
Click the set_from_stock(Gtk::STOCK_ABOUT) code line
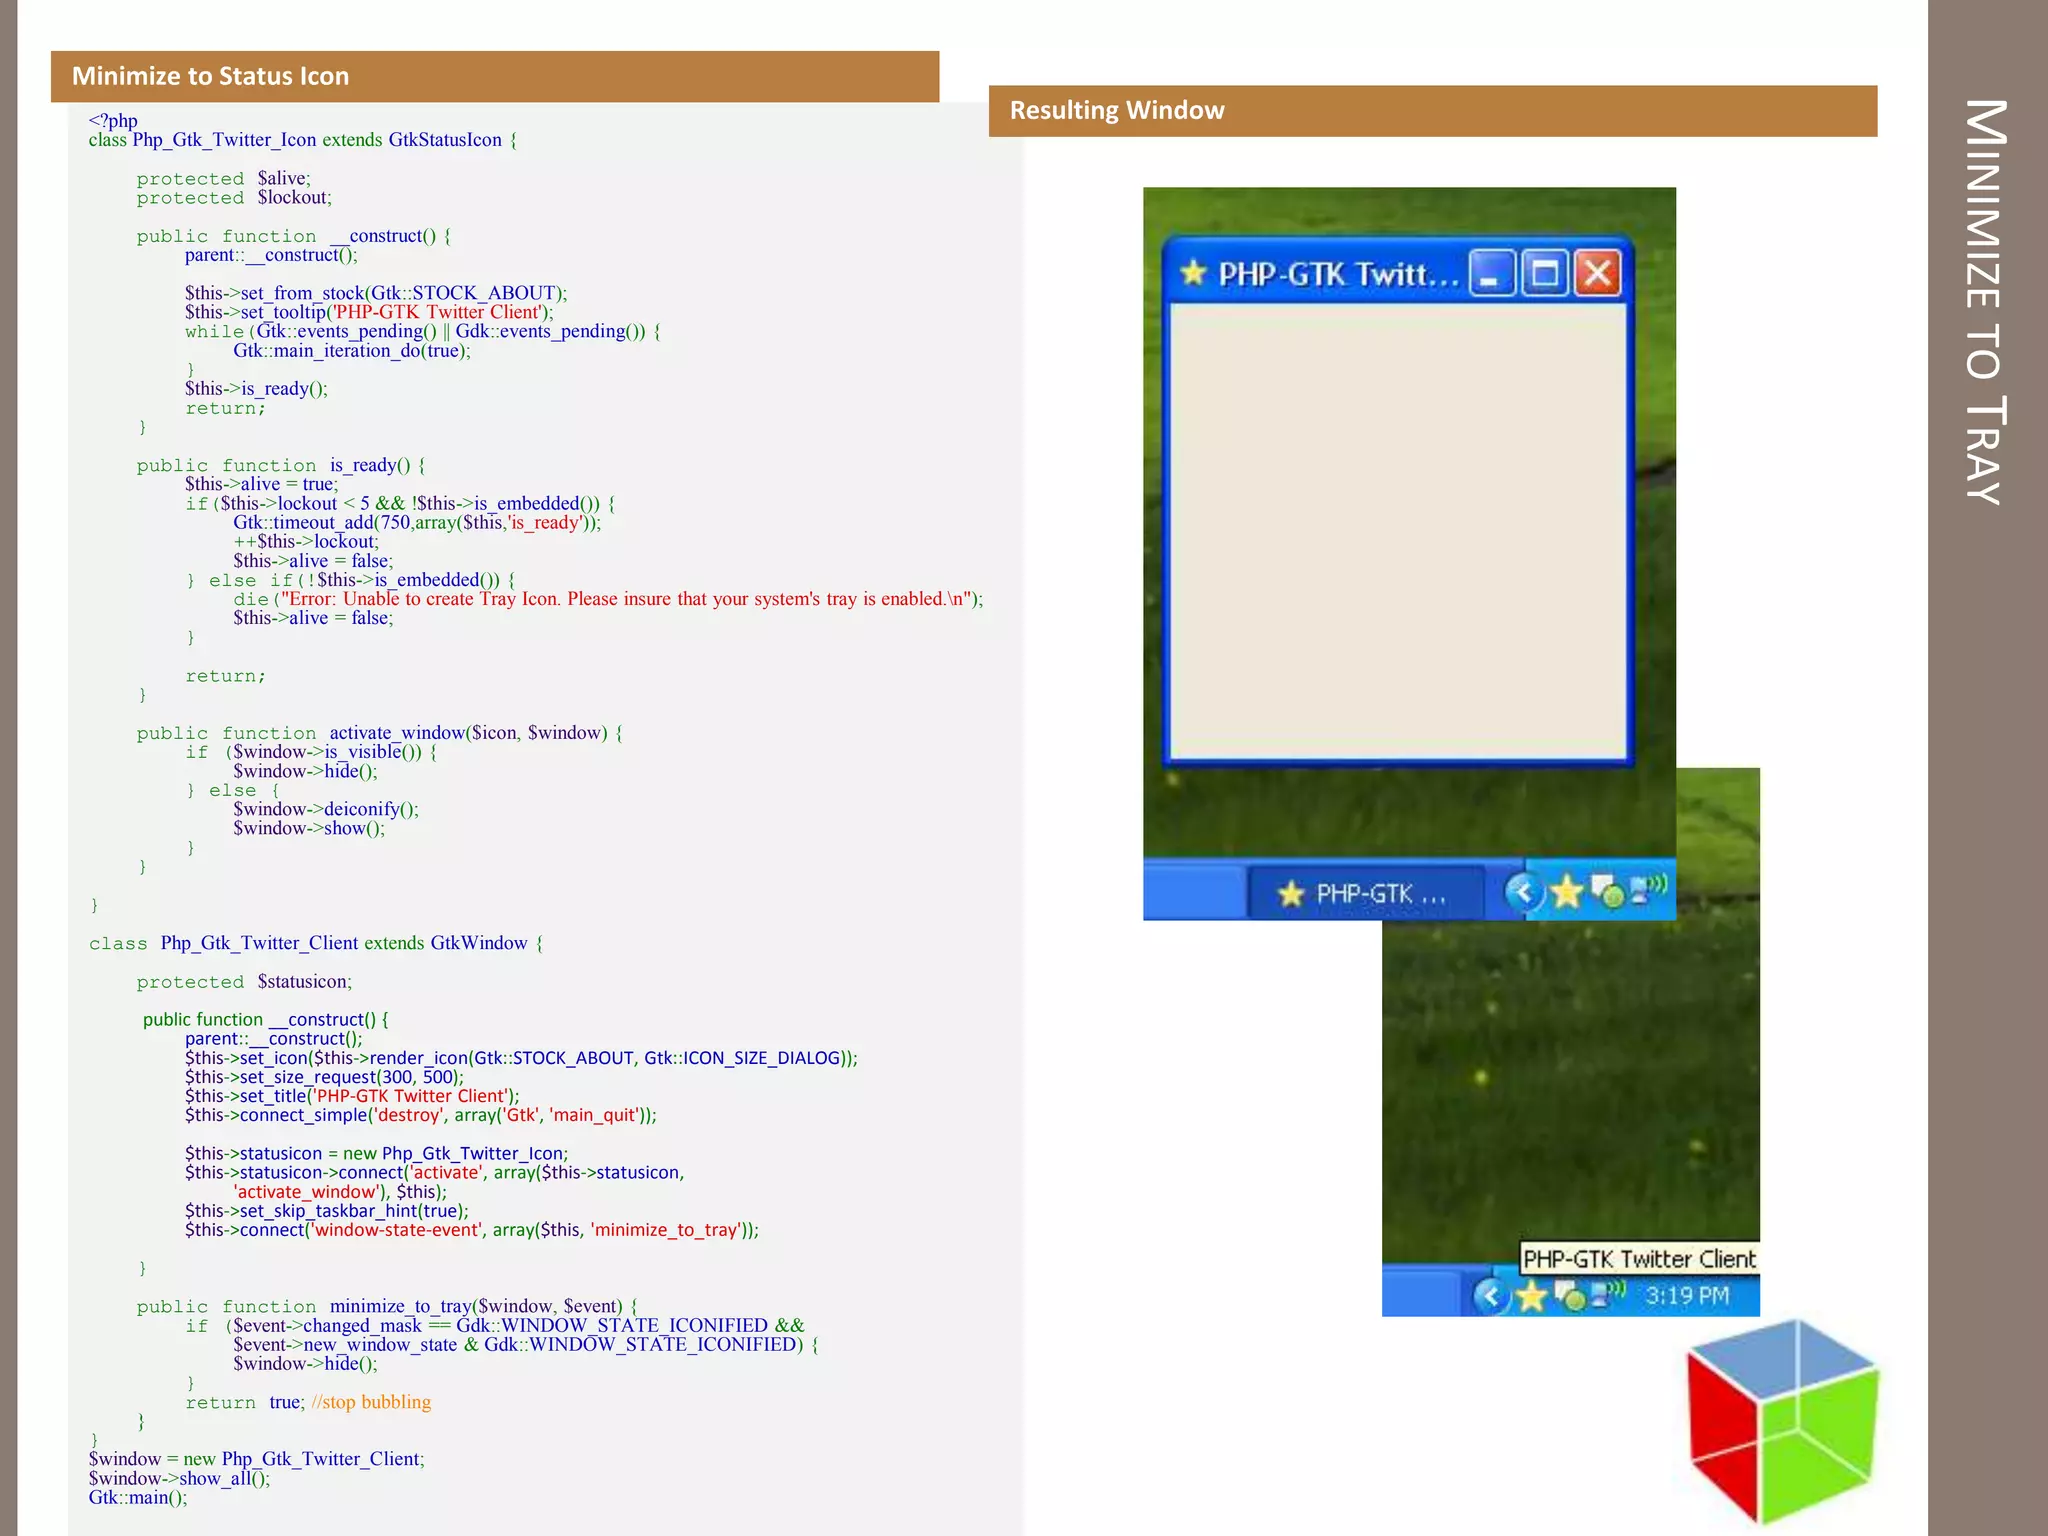[376, 293]
